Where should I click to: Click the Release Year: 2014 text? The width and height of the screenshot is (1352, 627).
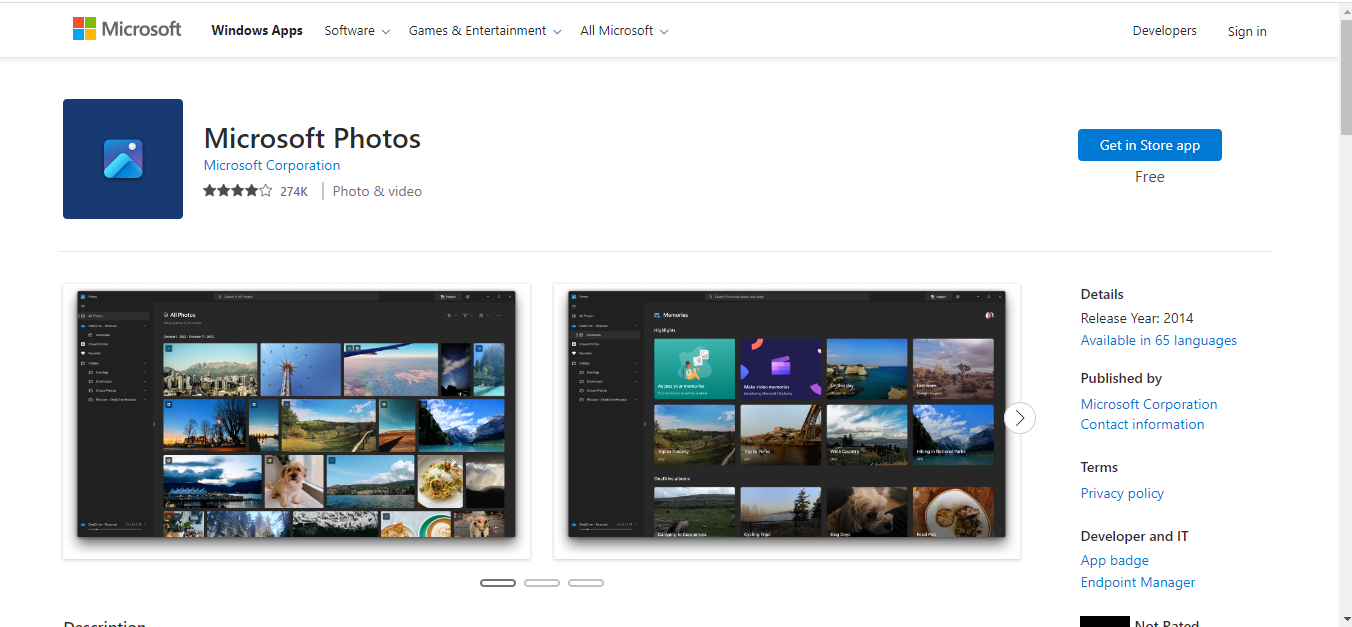pyautogui.click(x=1137, y=318)
